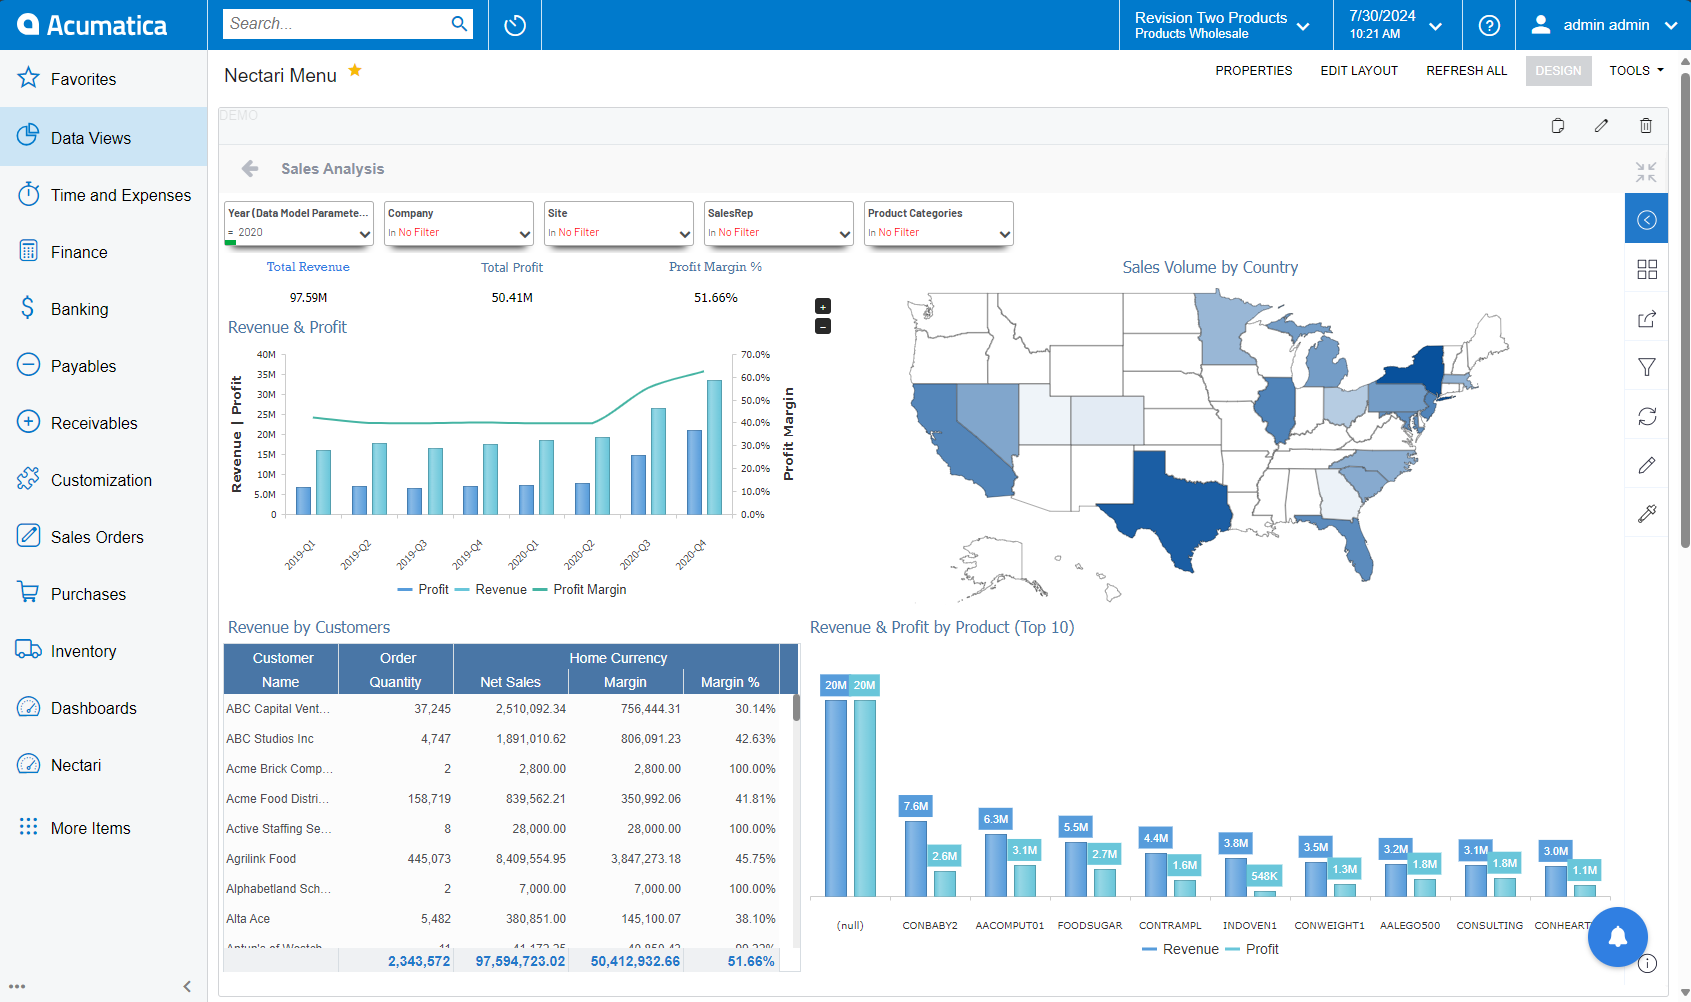Viewport: 1691px width, 1002px height.
Task: Click the notification bell button
Action: (1617, 937)
